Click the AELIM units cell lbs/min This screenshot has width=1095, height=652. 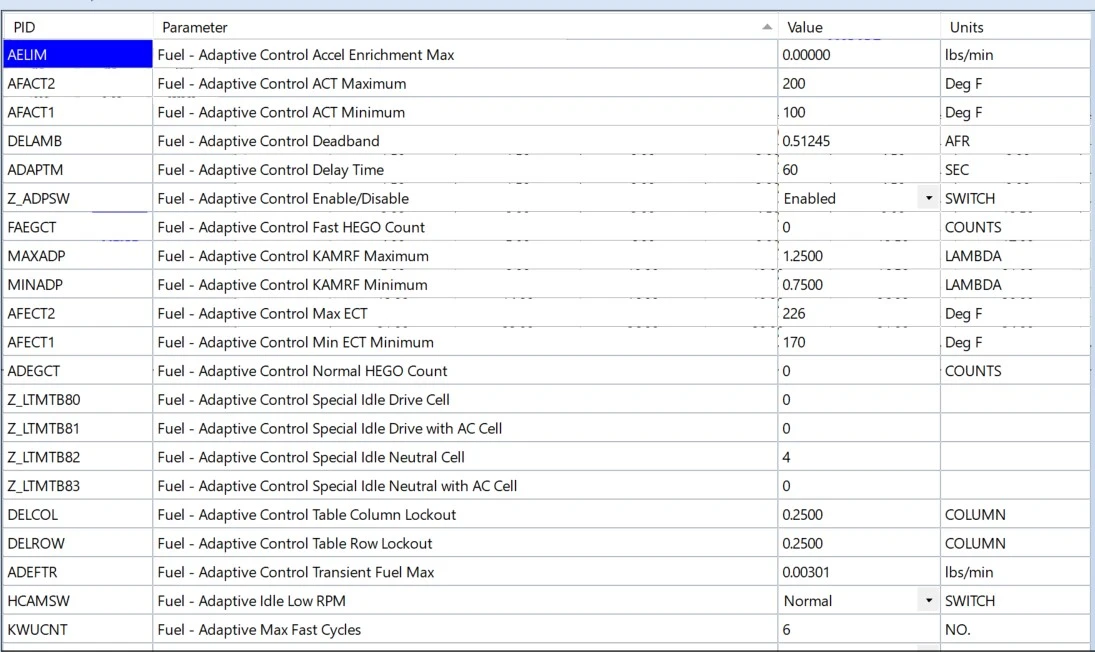1015,54
